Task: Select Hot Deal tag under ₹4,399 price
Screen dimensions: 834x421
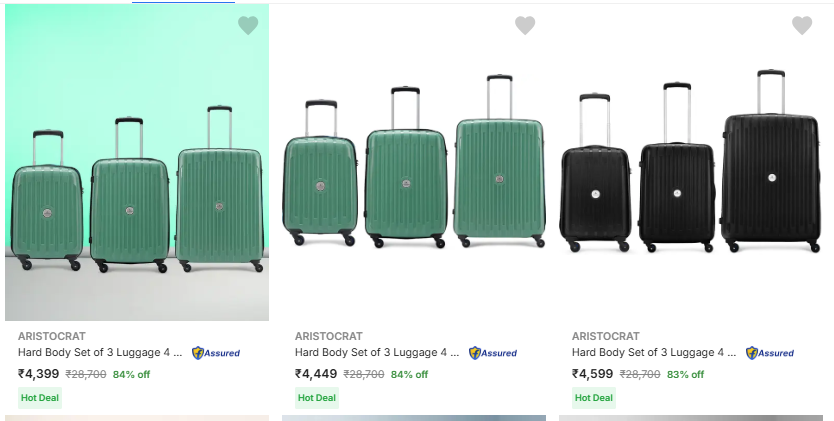Action: 40,397
